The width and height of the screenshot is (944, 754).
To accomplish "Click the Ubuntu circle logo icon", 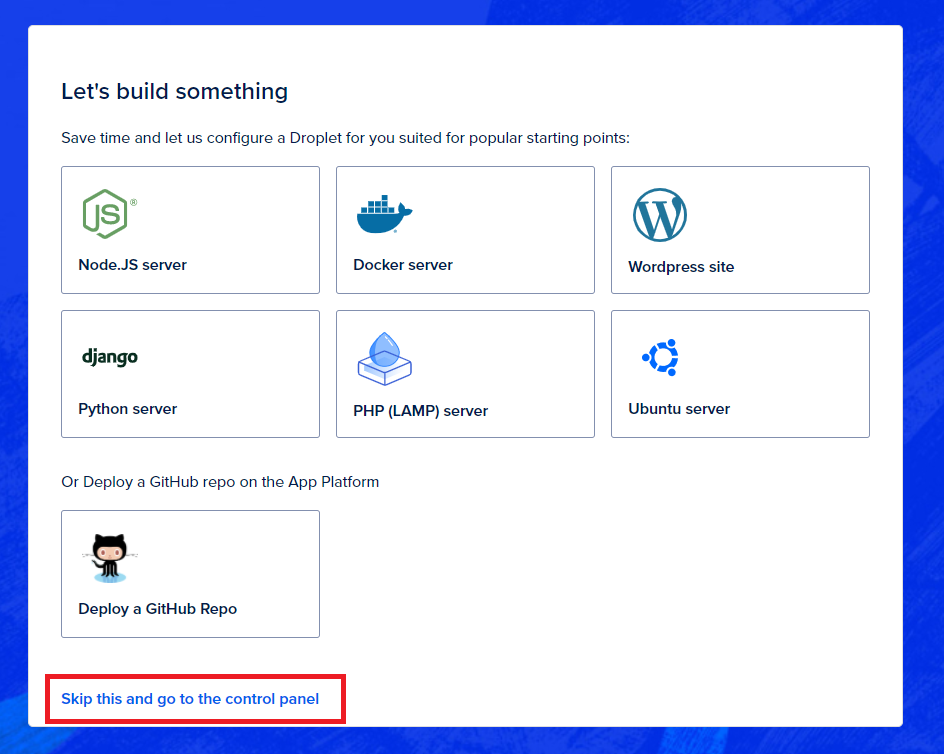I will click(x=660, y=357).
